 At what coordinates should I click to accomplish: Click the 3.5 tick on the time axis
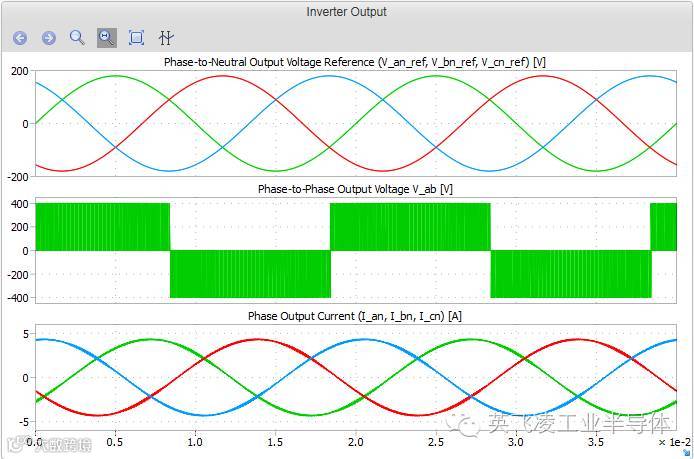tap(596, 442)
